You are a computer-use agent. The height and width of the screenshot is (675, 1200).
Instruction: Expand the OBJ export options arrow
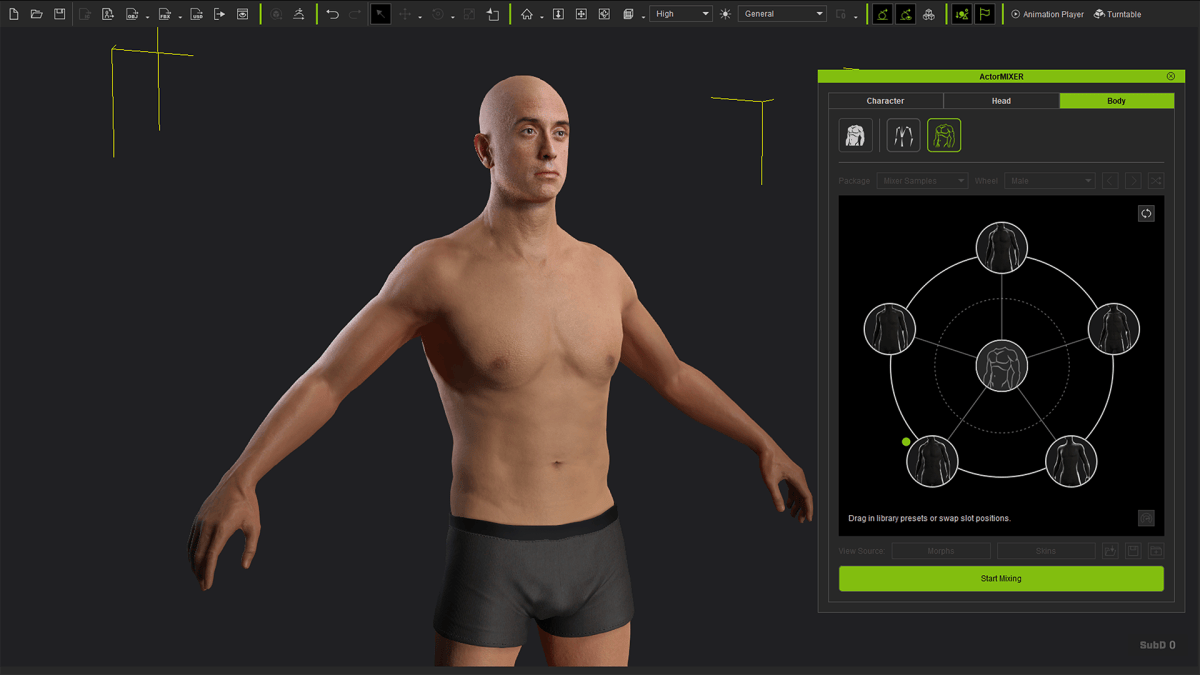pos(147,17)
